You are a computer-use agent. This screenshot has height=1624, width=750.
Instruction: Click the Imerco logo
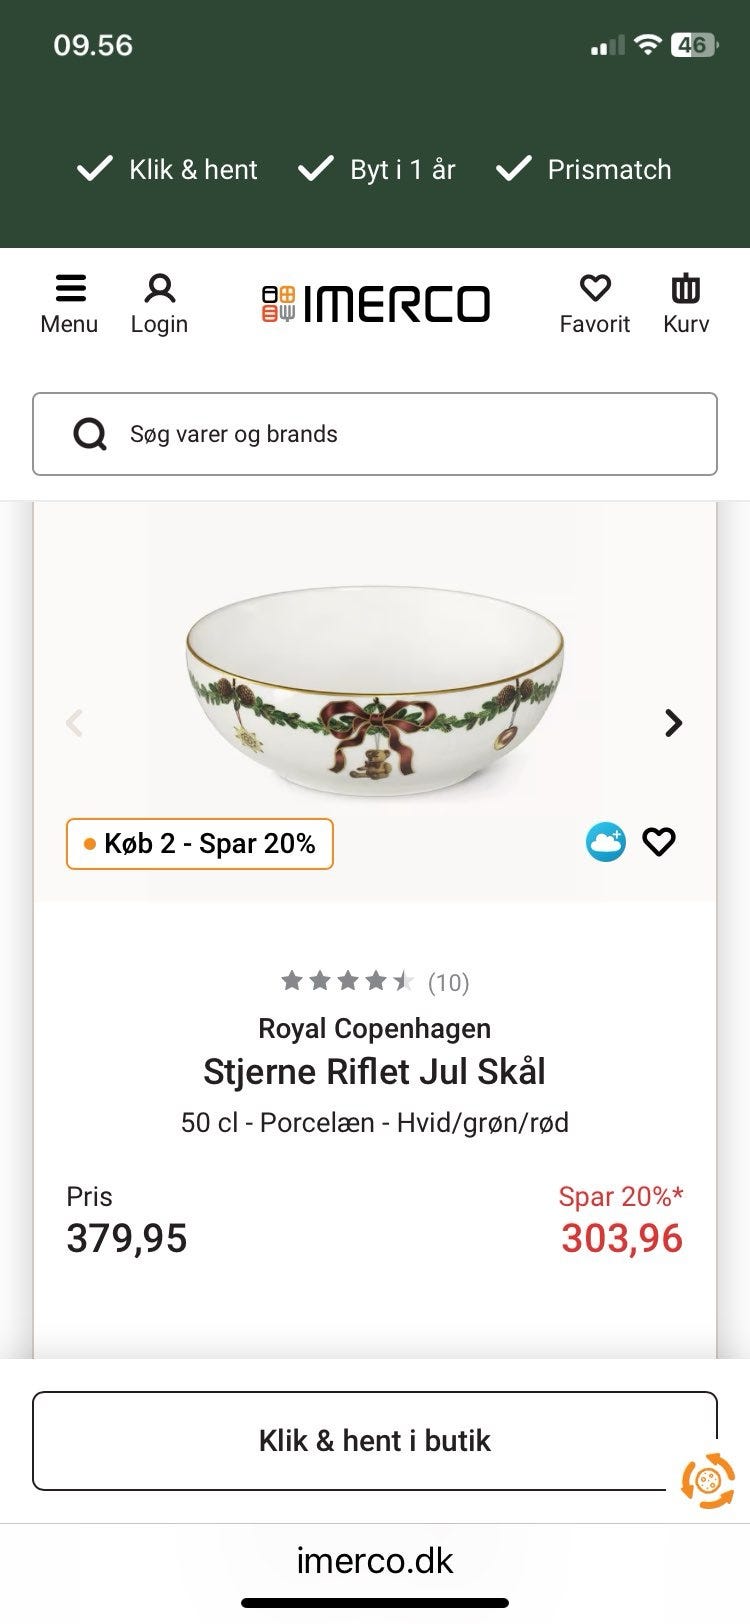coord(376,304)
